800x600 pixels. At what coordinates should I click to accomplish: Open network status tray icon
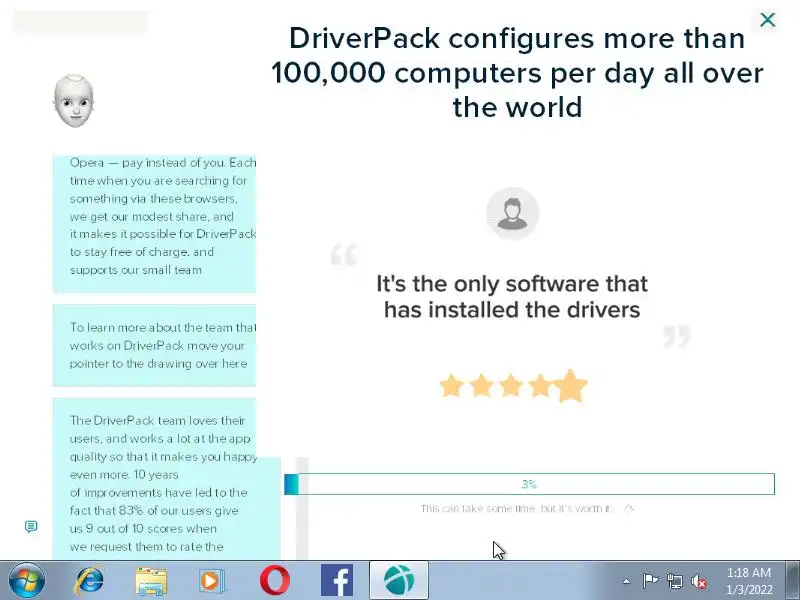coord(674,581)
